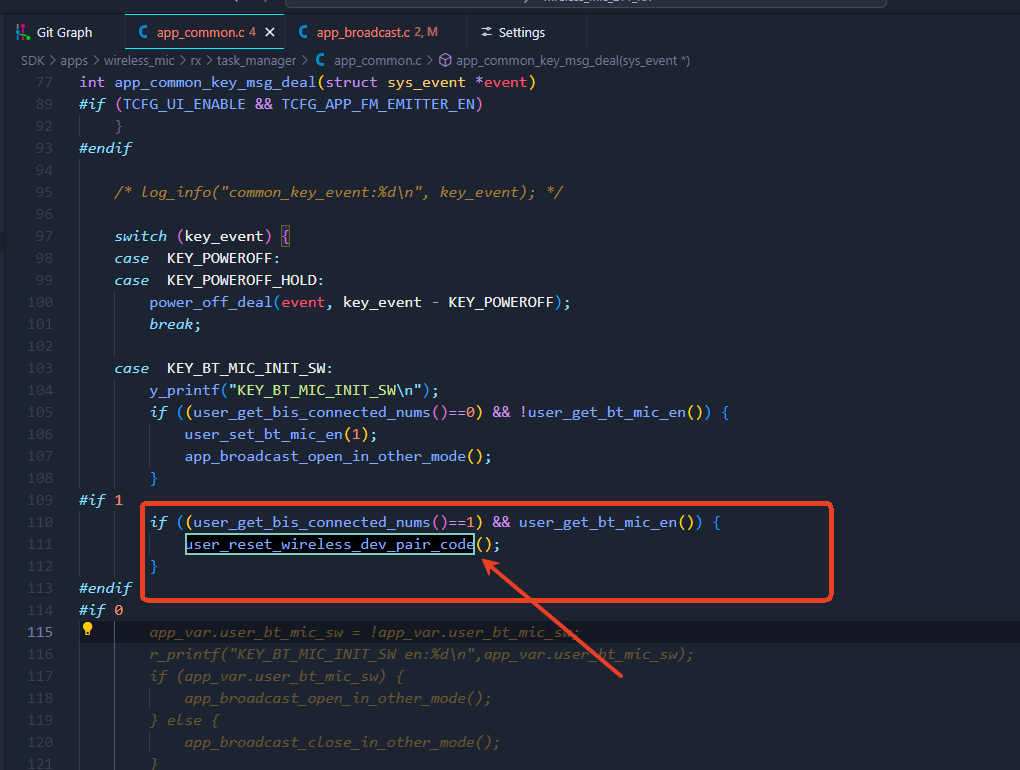Click the log_info comment on line 95

point(338,192)
